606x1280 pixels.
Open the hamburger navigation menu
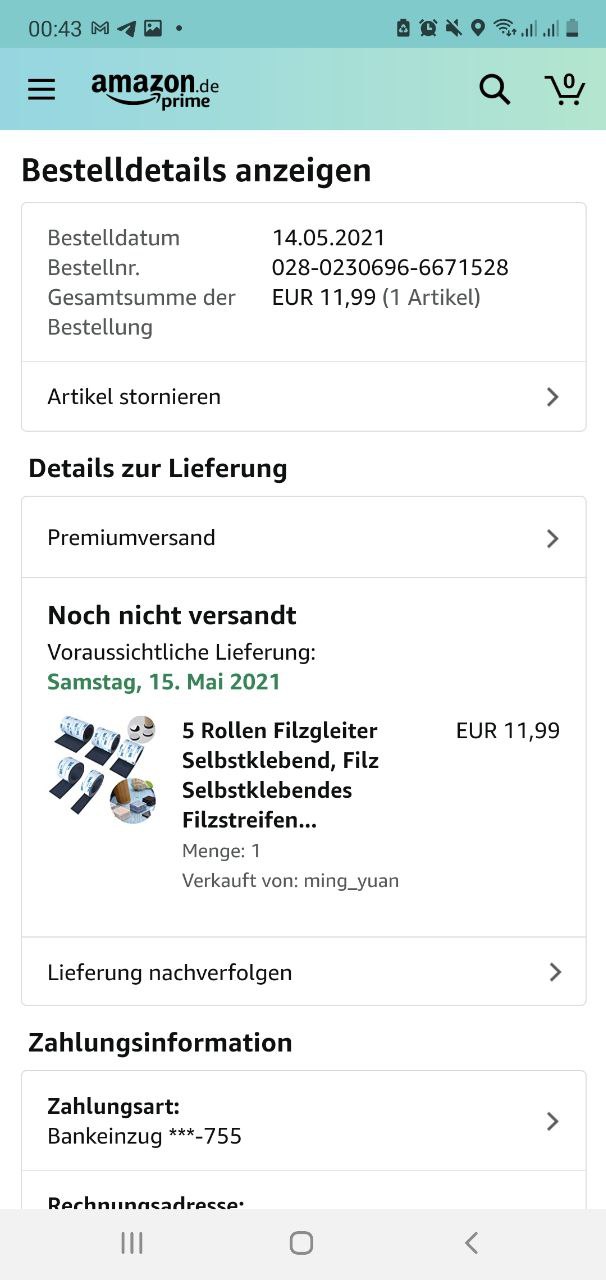(x=41, y=90)
